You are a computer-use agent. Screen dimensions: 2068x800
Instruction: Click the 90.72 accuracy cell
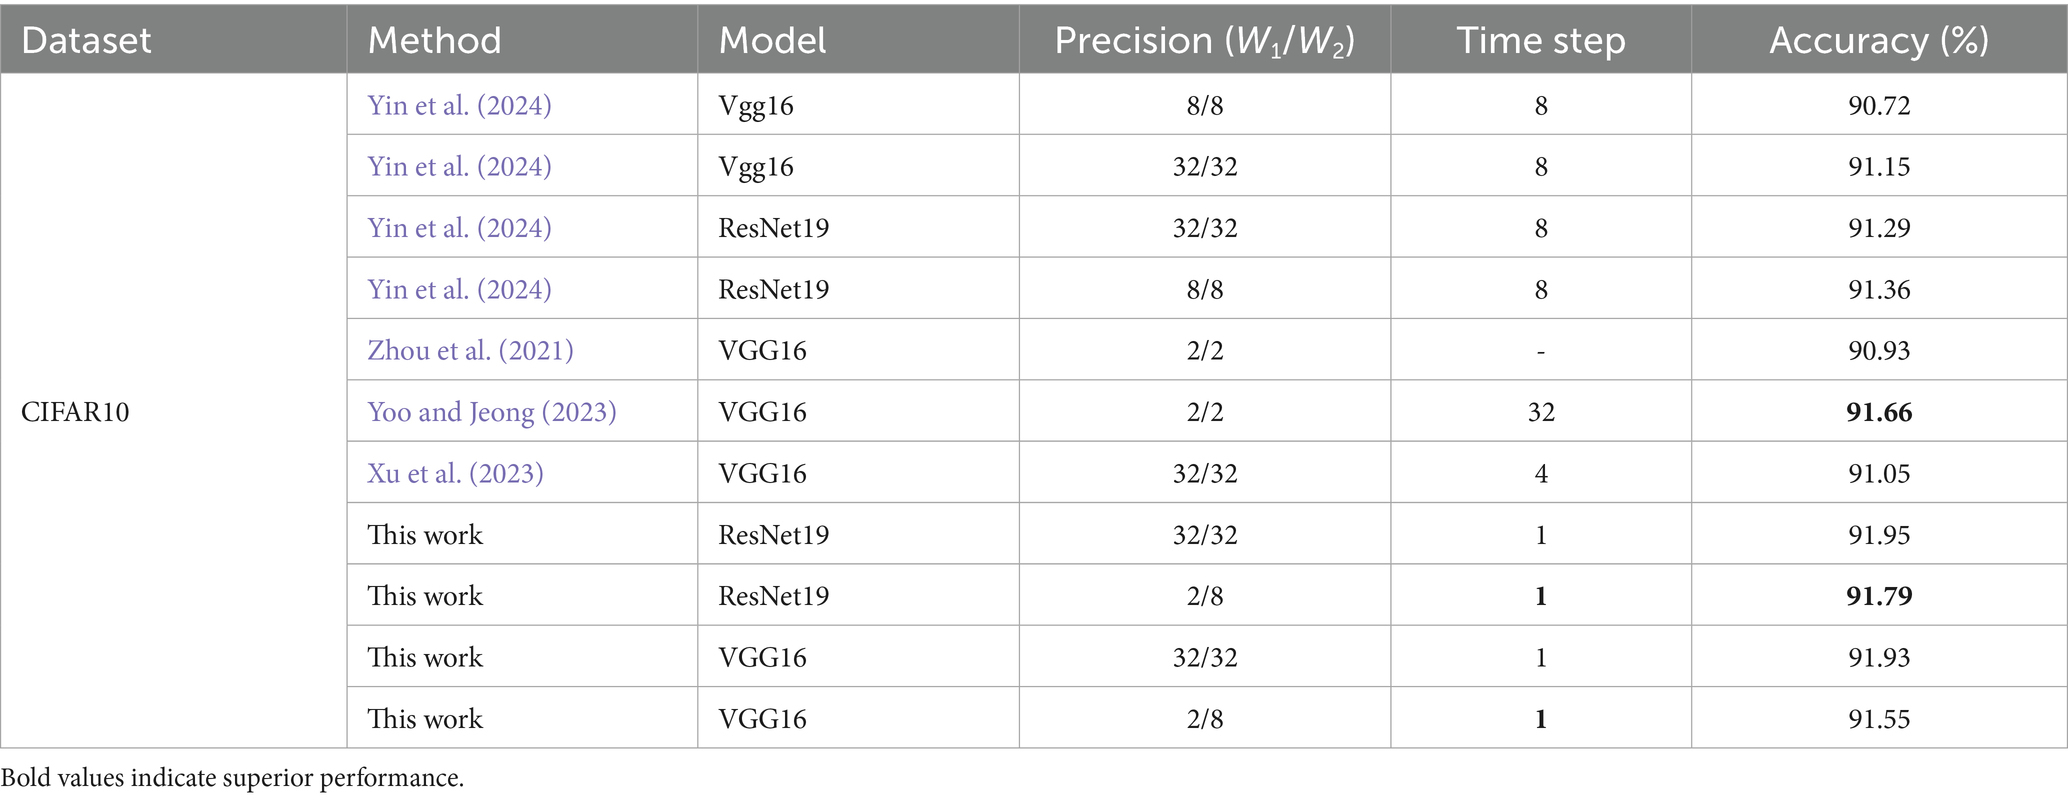click(1879, 105)
